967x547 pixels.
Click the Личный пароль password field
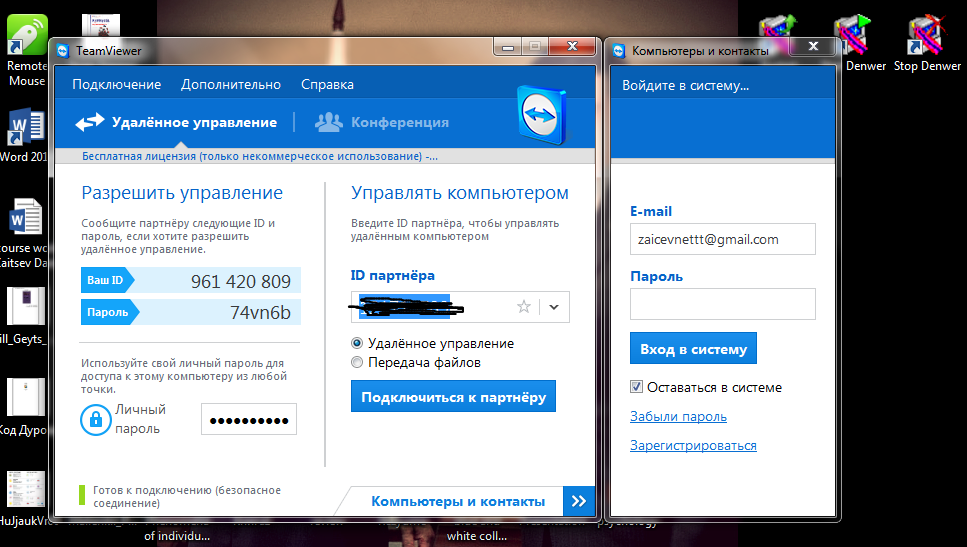(249, 419)
